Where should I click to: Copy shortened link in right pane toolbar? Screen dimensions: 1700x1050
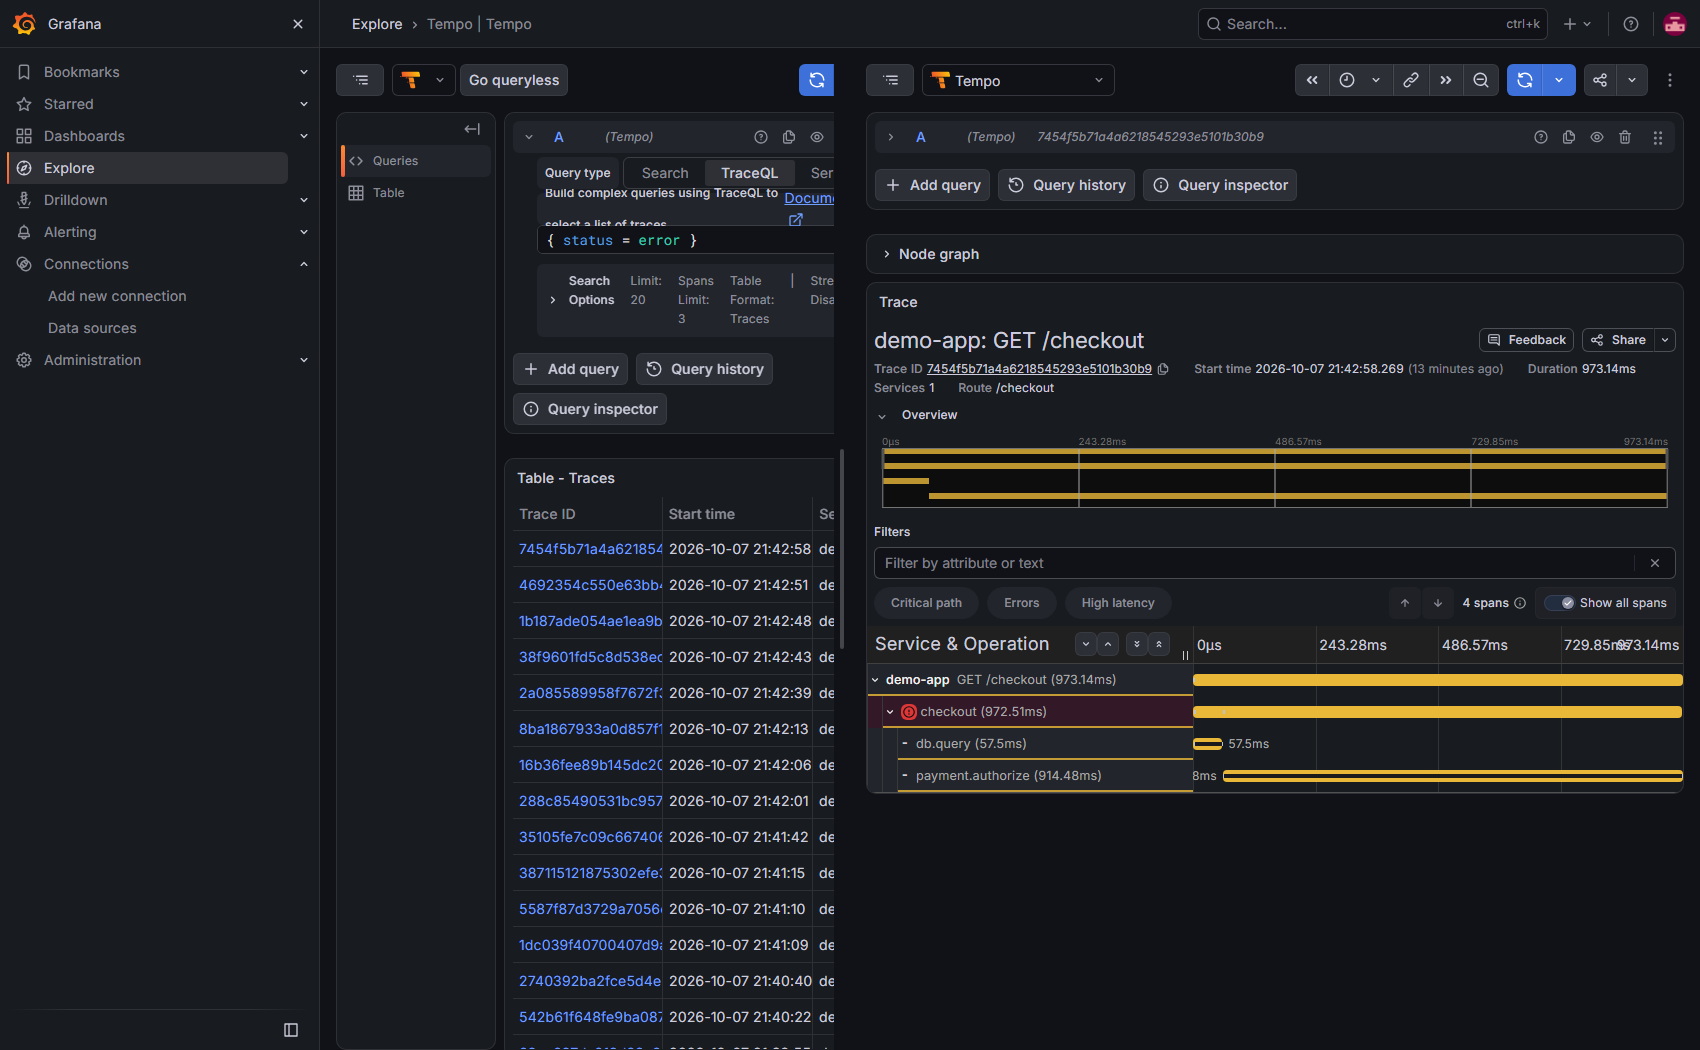1410,80
